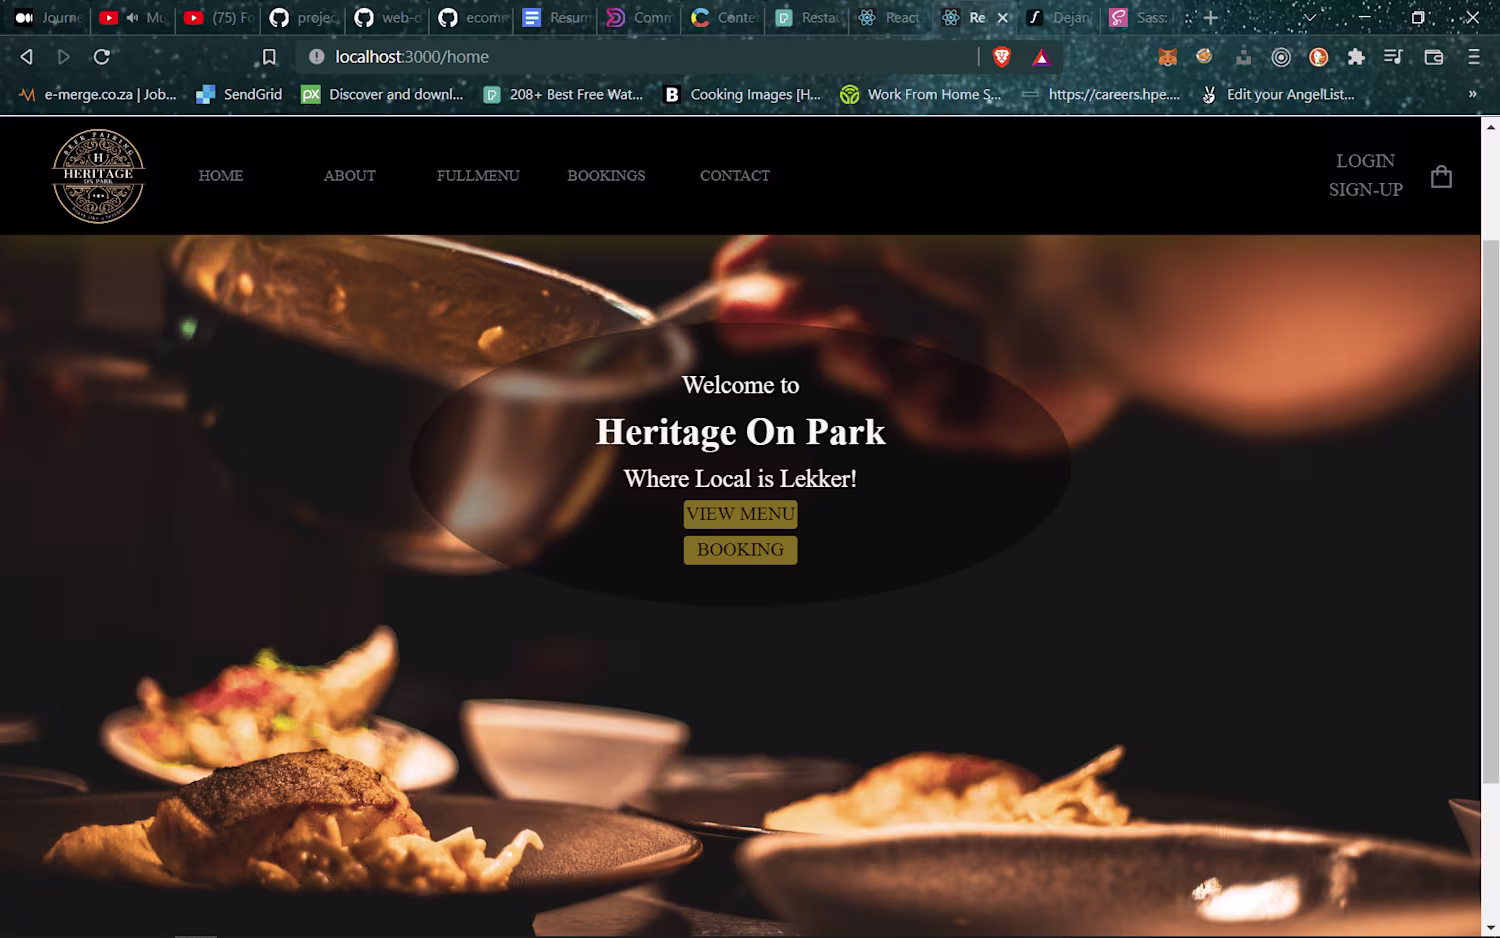Open the BOOKINGS nav link
1500x938 pixels.
606,176
